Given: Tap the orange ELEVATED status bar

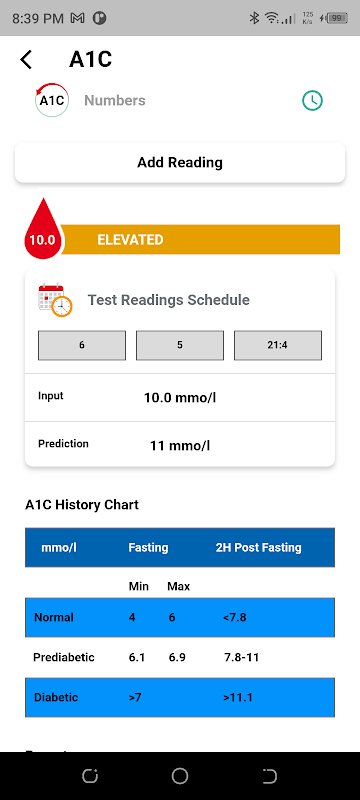Looking at the screenshot, I should (x=200, y=239).
